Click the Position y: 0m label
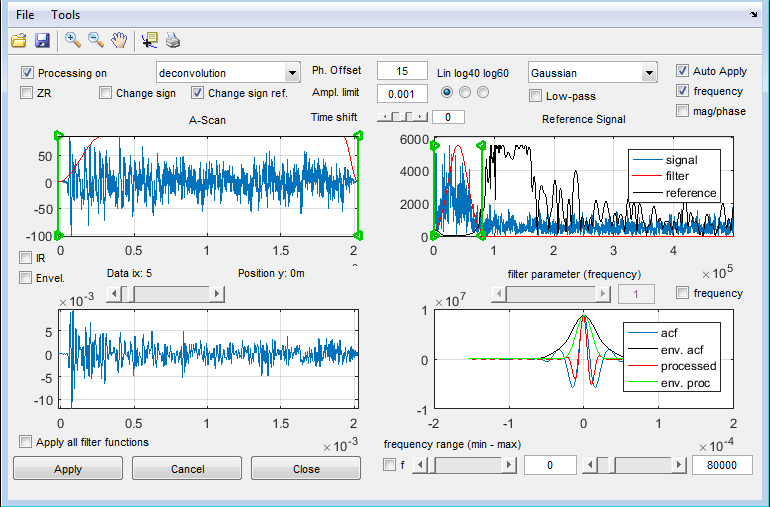The width and height of the screenshot is (770, 507). [271, 273]
